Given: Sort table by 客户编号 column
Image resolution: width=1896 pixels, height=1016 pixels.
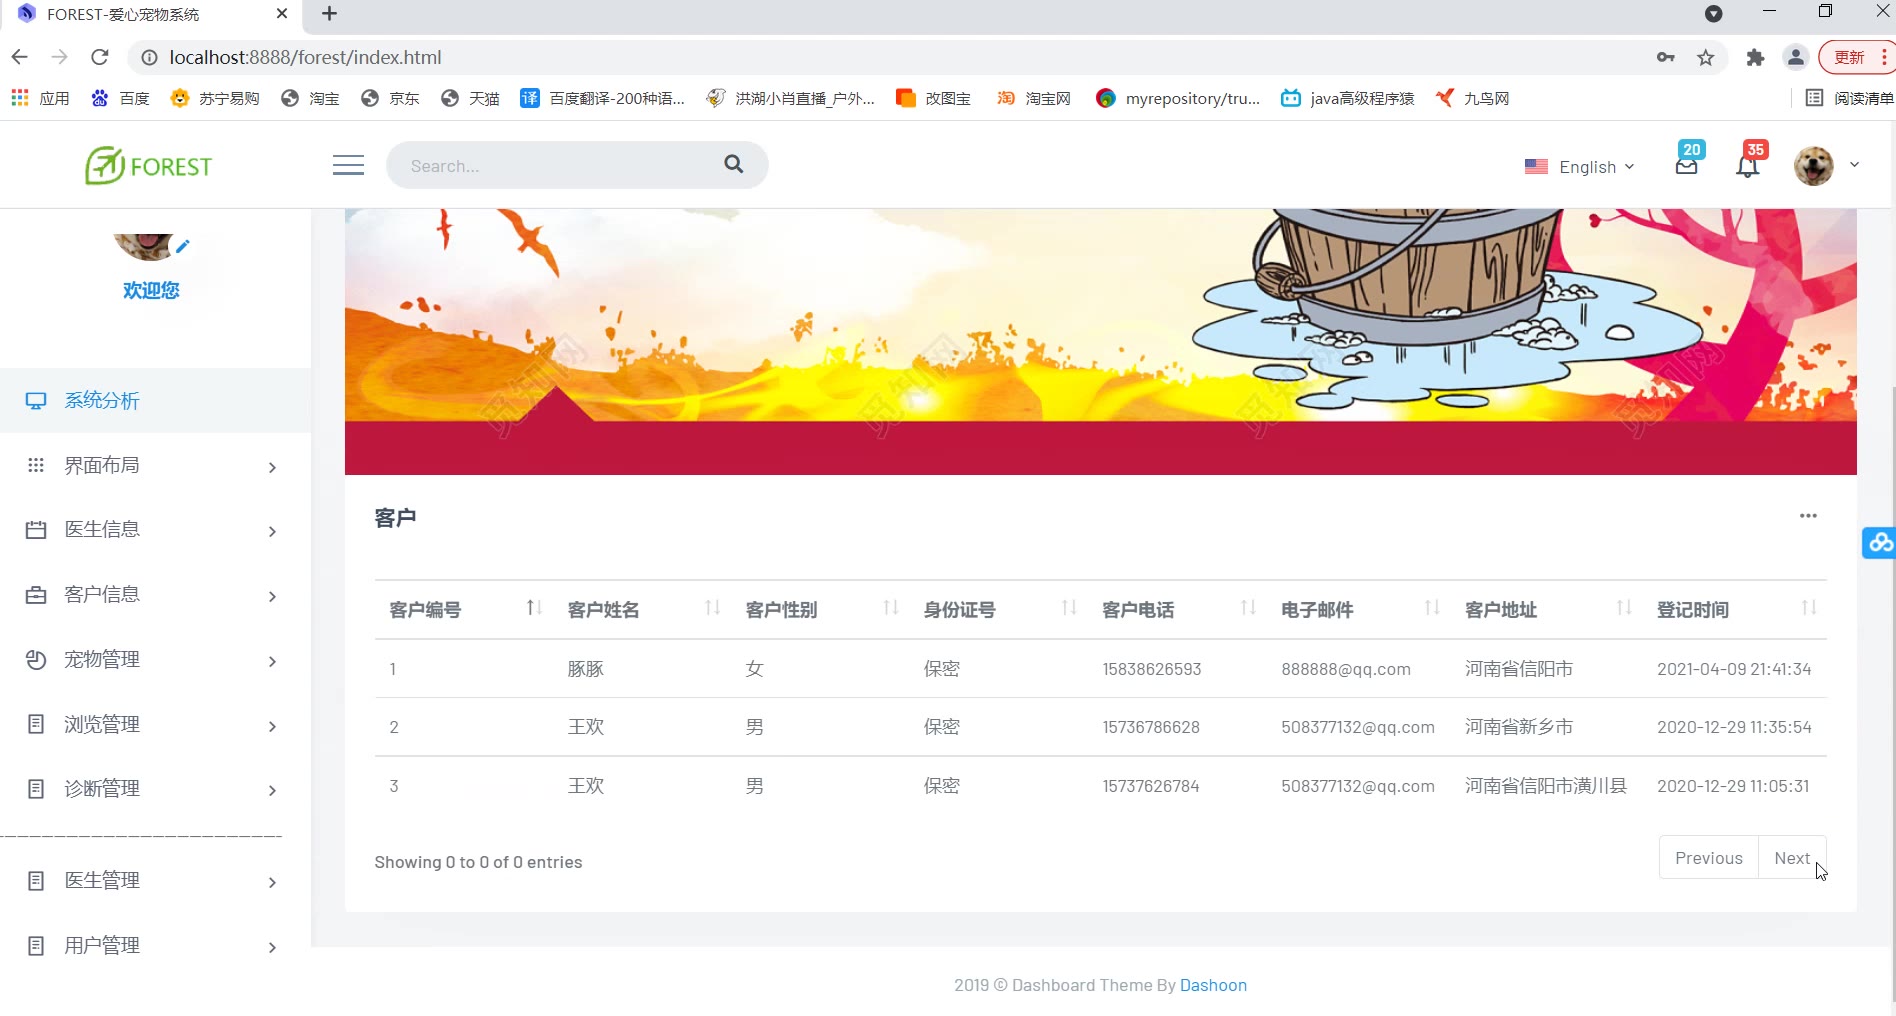Looking at the screenshot, I should coord(464,609).
